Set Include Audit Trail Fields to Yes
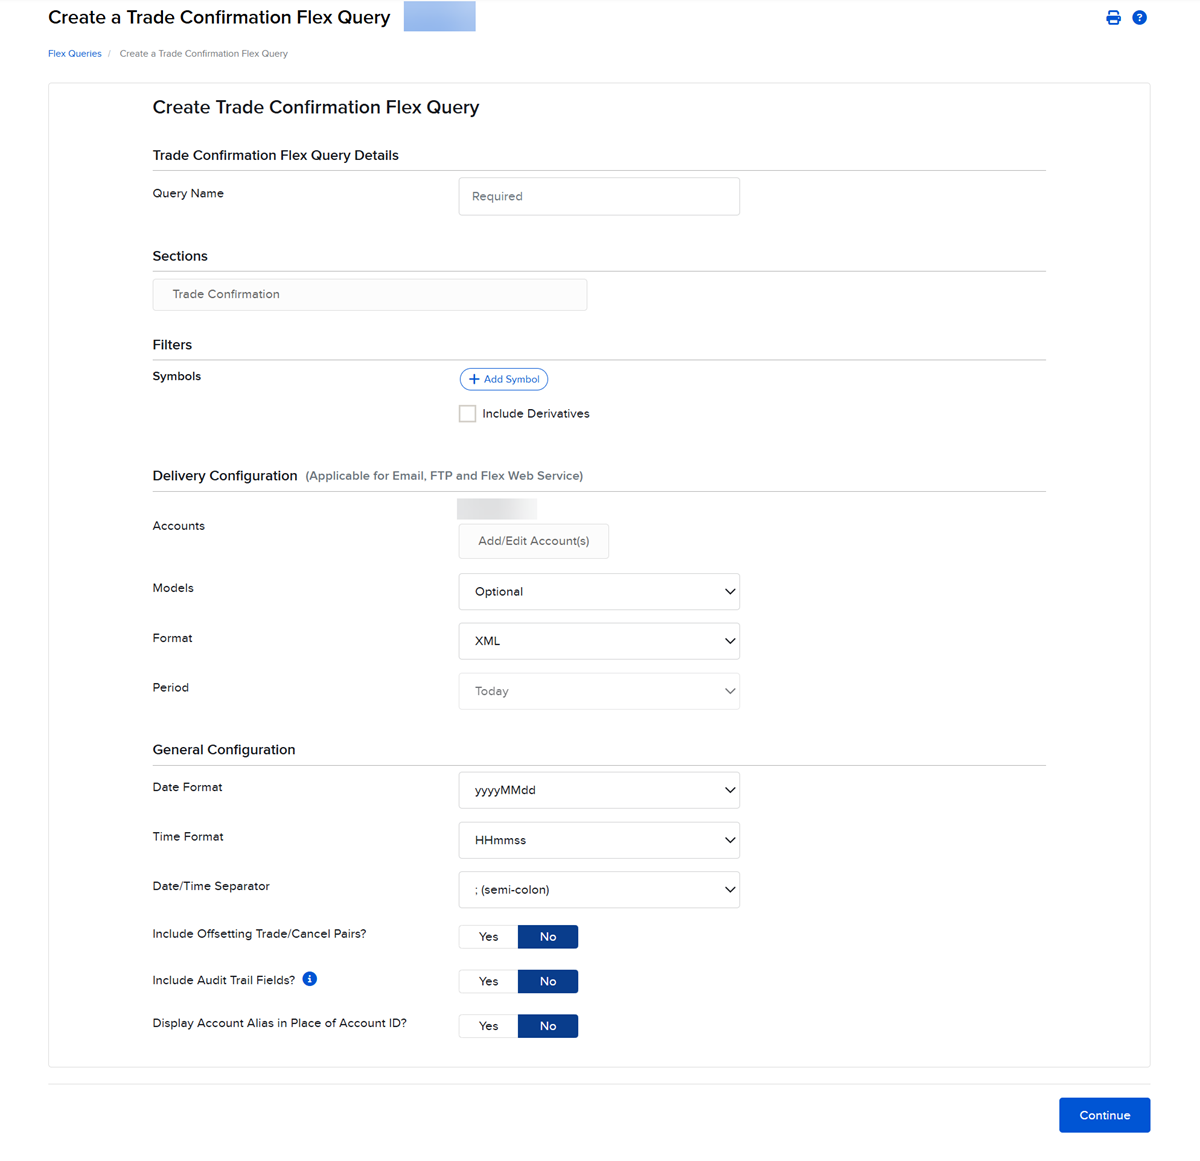 click(488, 981)
